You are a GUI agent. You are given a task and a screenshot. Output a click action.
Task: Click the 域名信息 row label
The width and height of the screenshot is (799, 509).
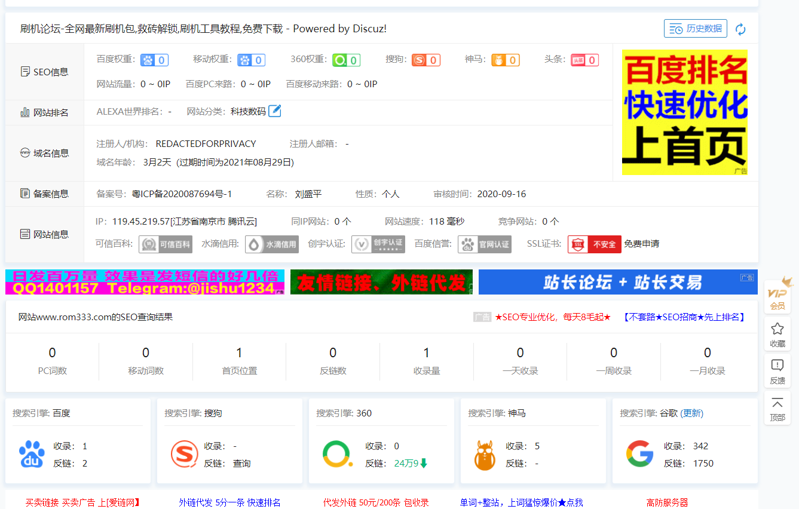[44, 153]
